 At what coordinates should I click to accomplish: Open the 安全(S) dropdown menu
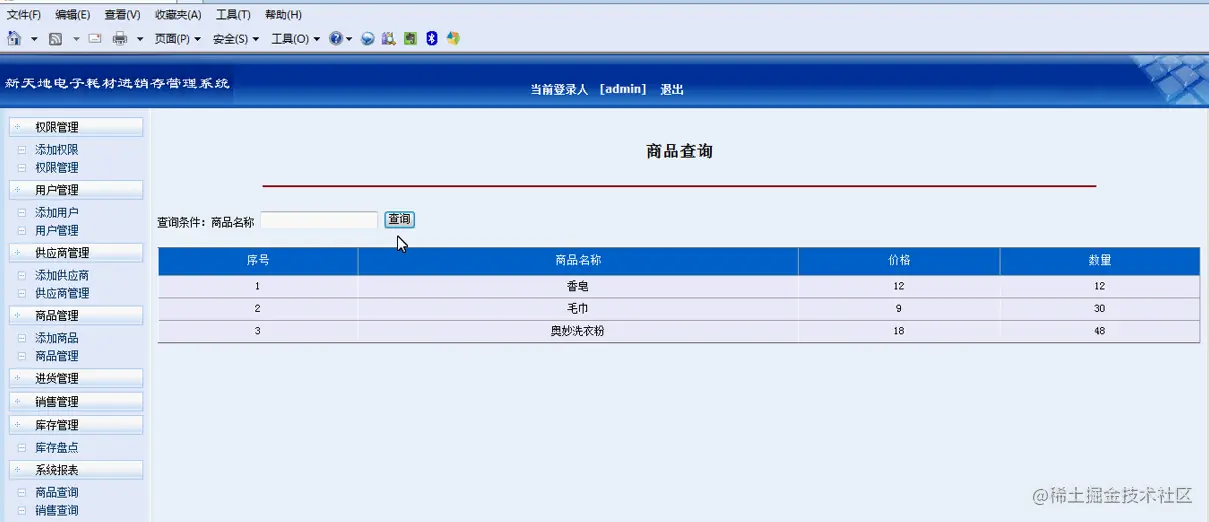236,39
